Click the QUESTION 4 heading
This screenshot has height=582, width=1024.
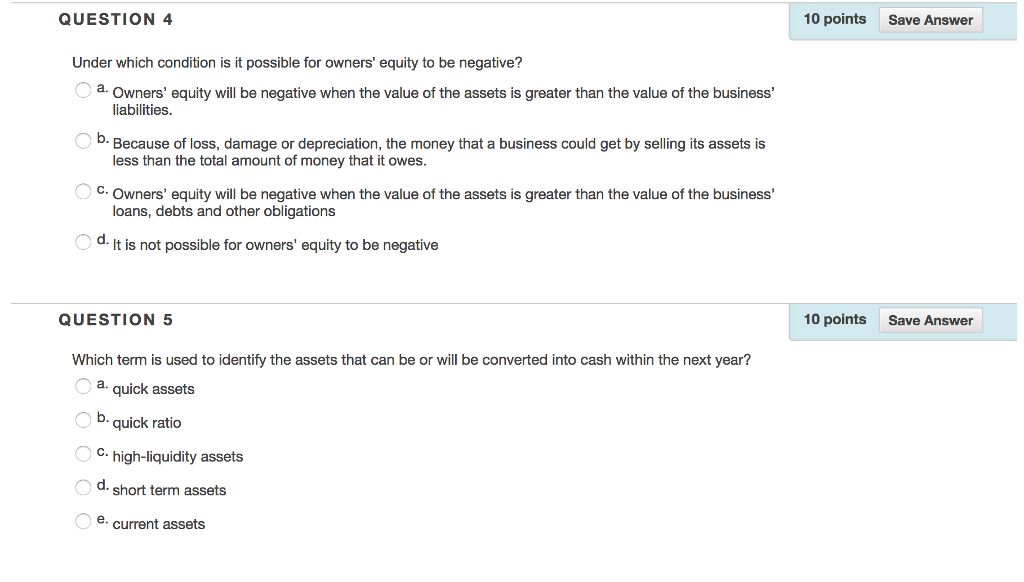[115, 18]
